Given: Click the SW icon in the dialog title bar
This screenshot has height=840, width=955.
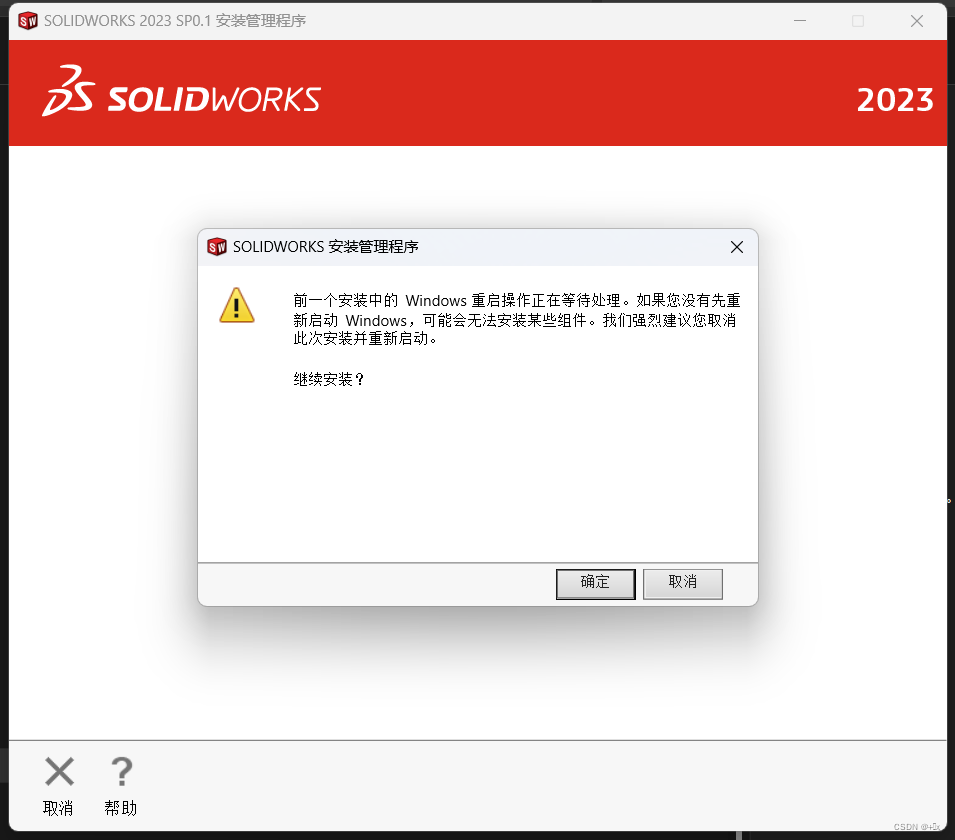Looking at the screenshot, I should [216, 247].
